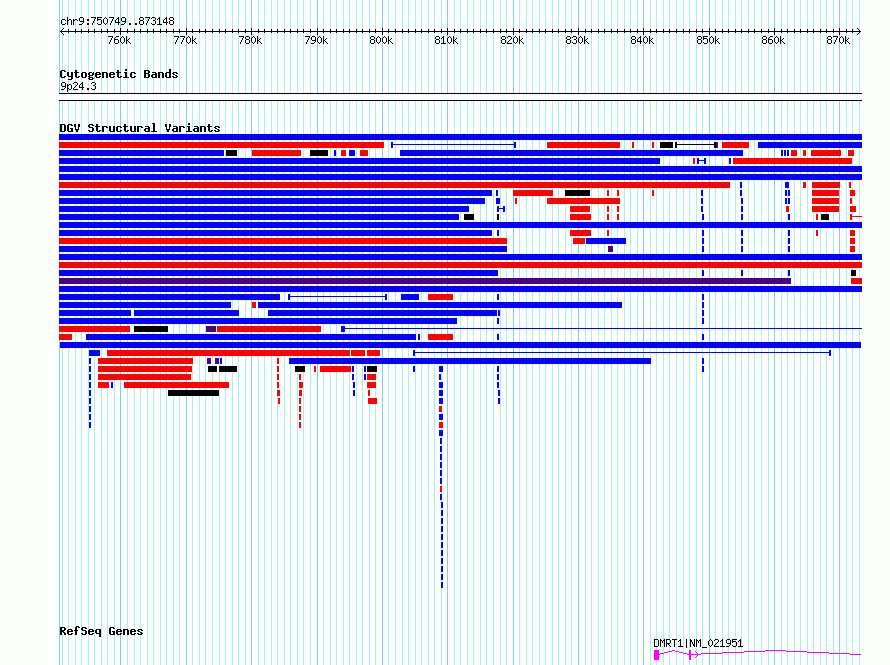Image resolution: width=890 pixels, height=665 pixels.
Task: Select the small purple square variant near 834k
Action: (611, 249)
